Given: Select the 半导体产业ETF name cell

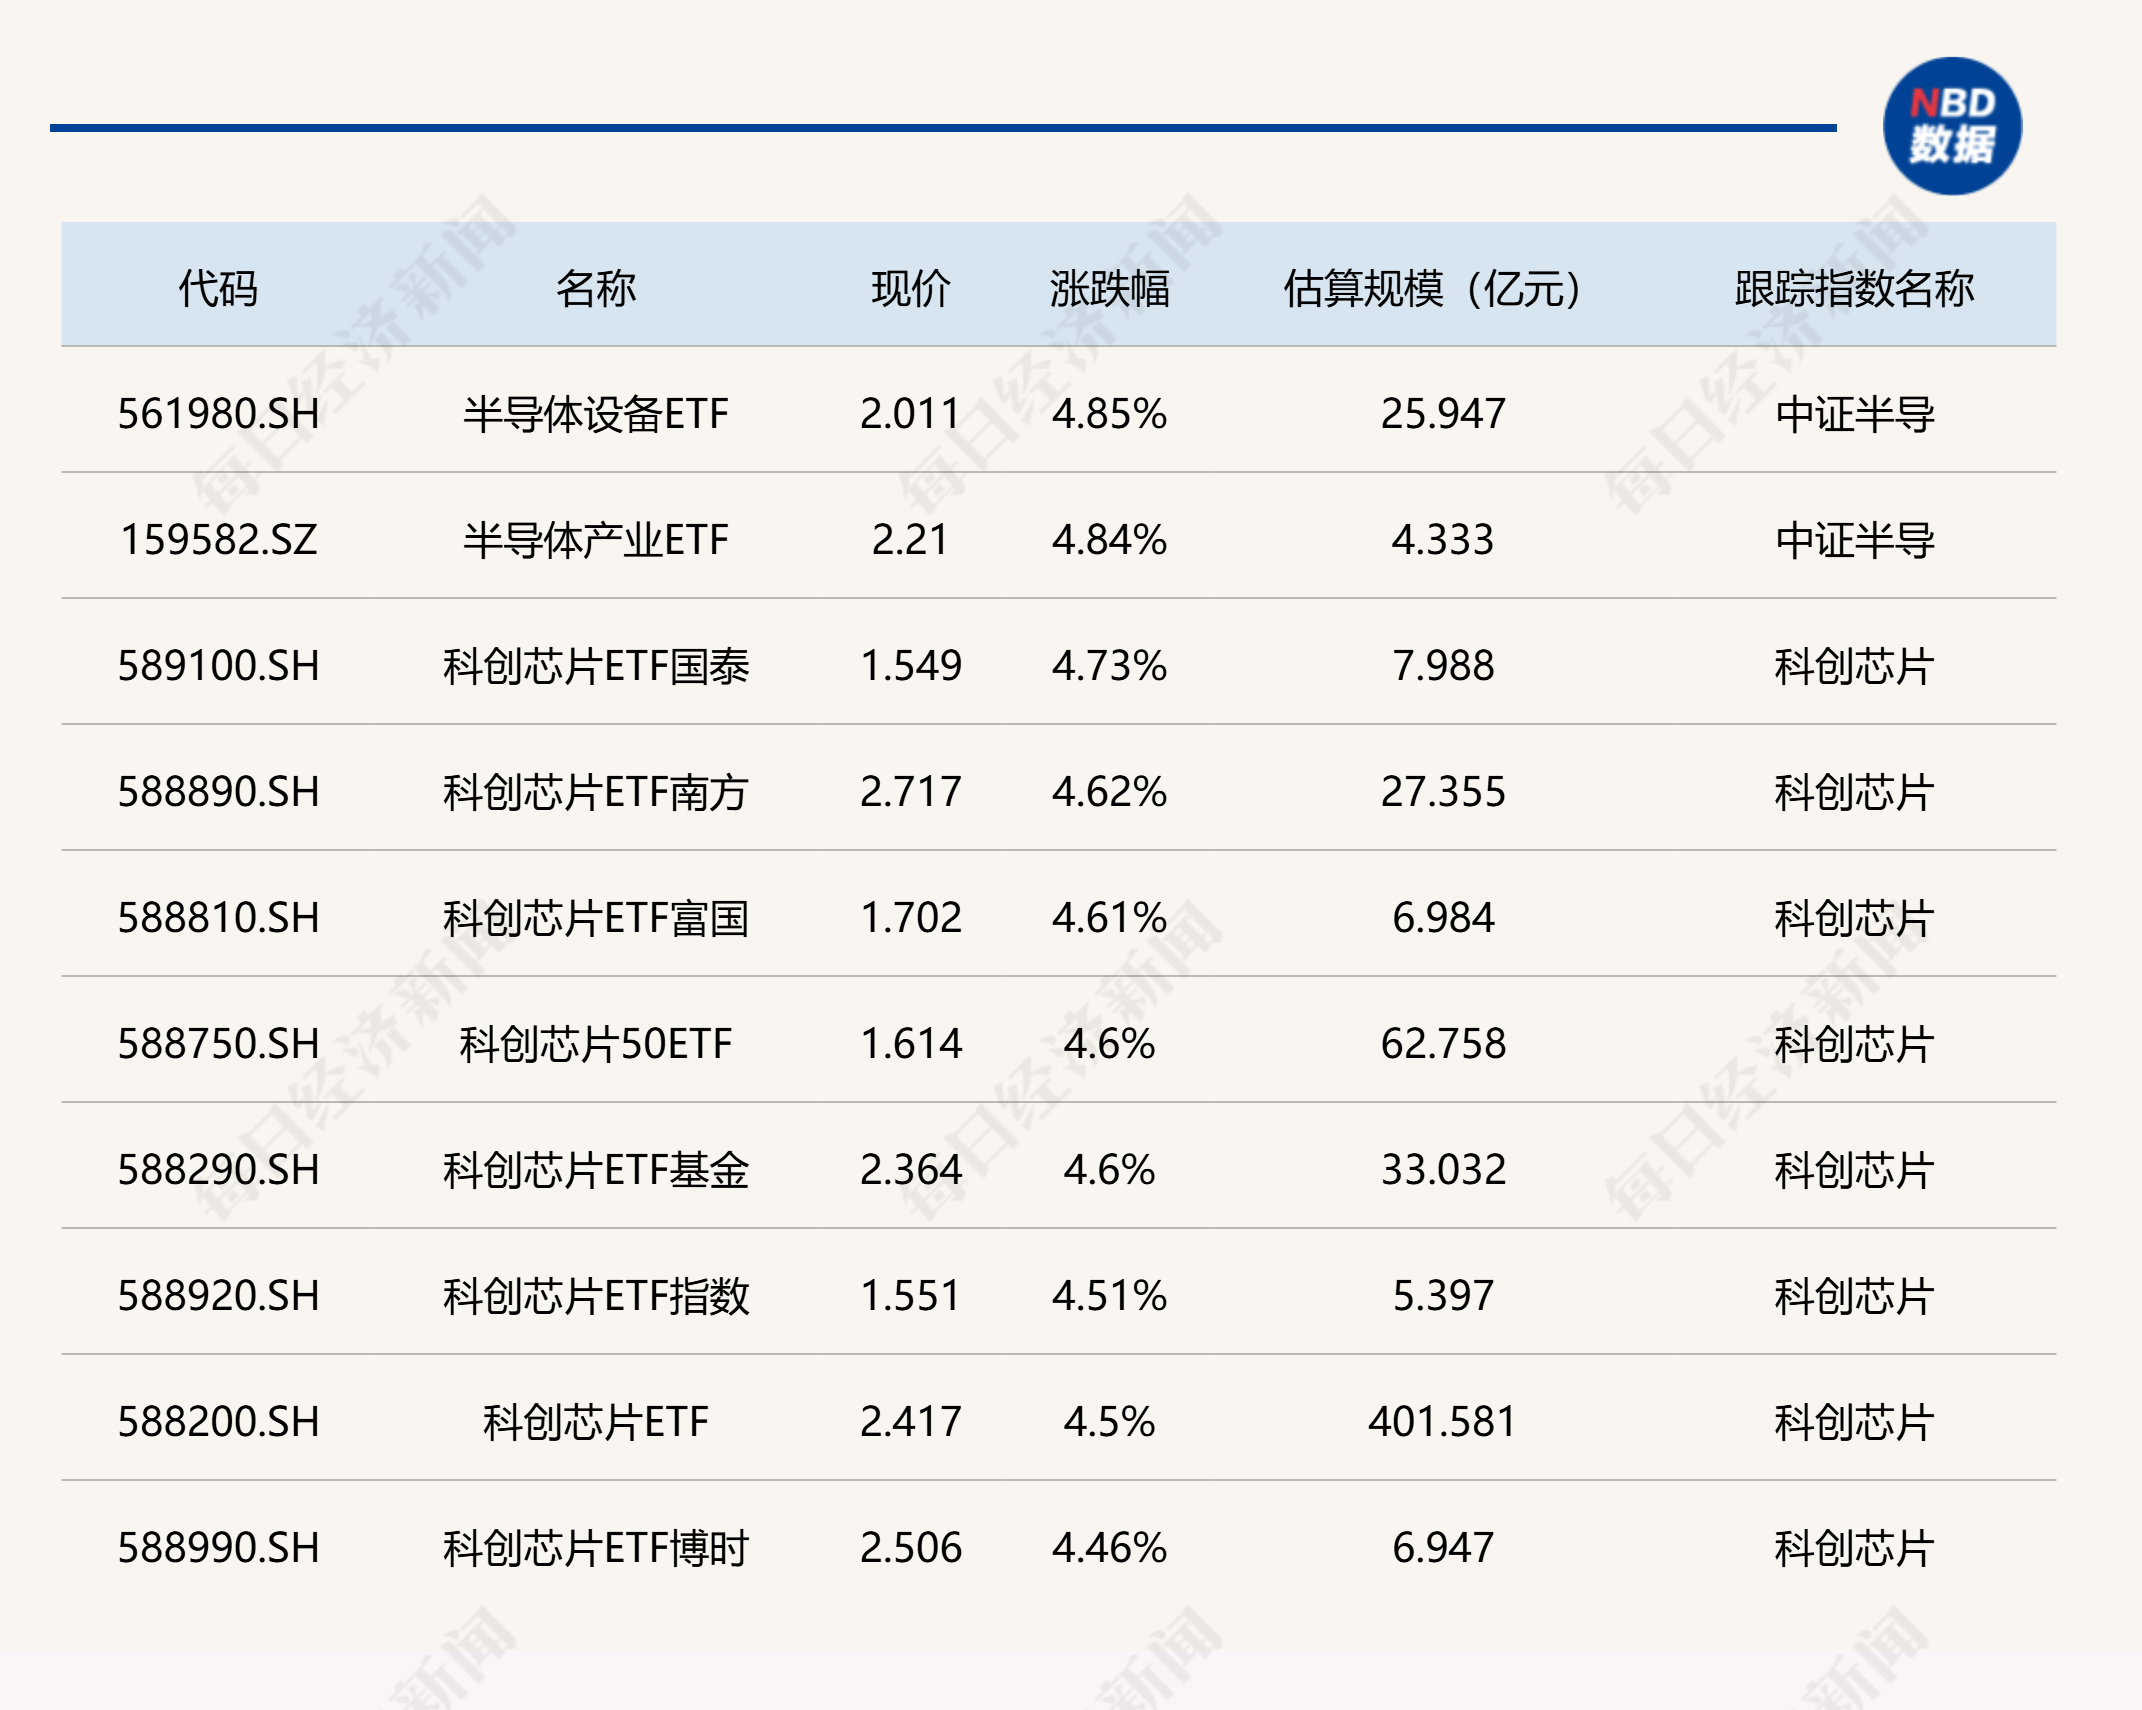Looking at the screenshot, I should tap(595, 540).
